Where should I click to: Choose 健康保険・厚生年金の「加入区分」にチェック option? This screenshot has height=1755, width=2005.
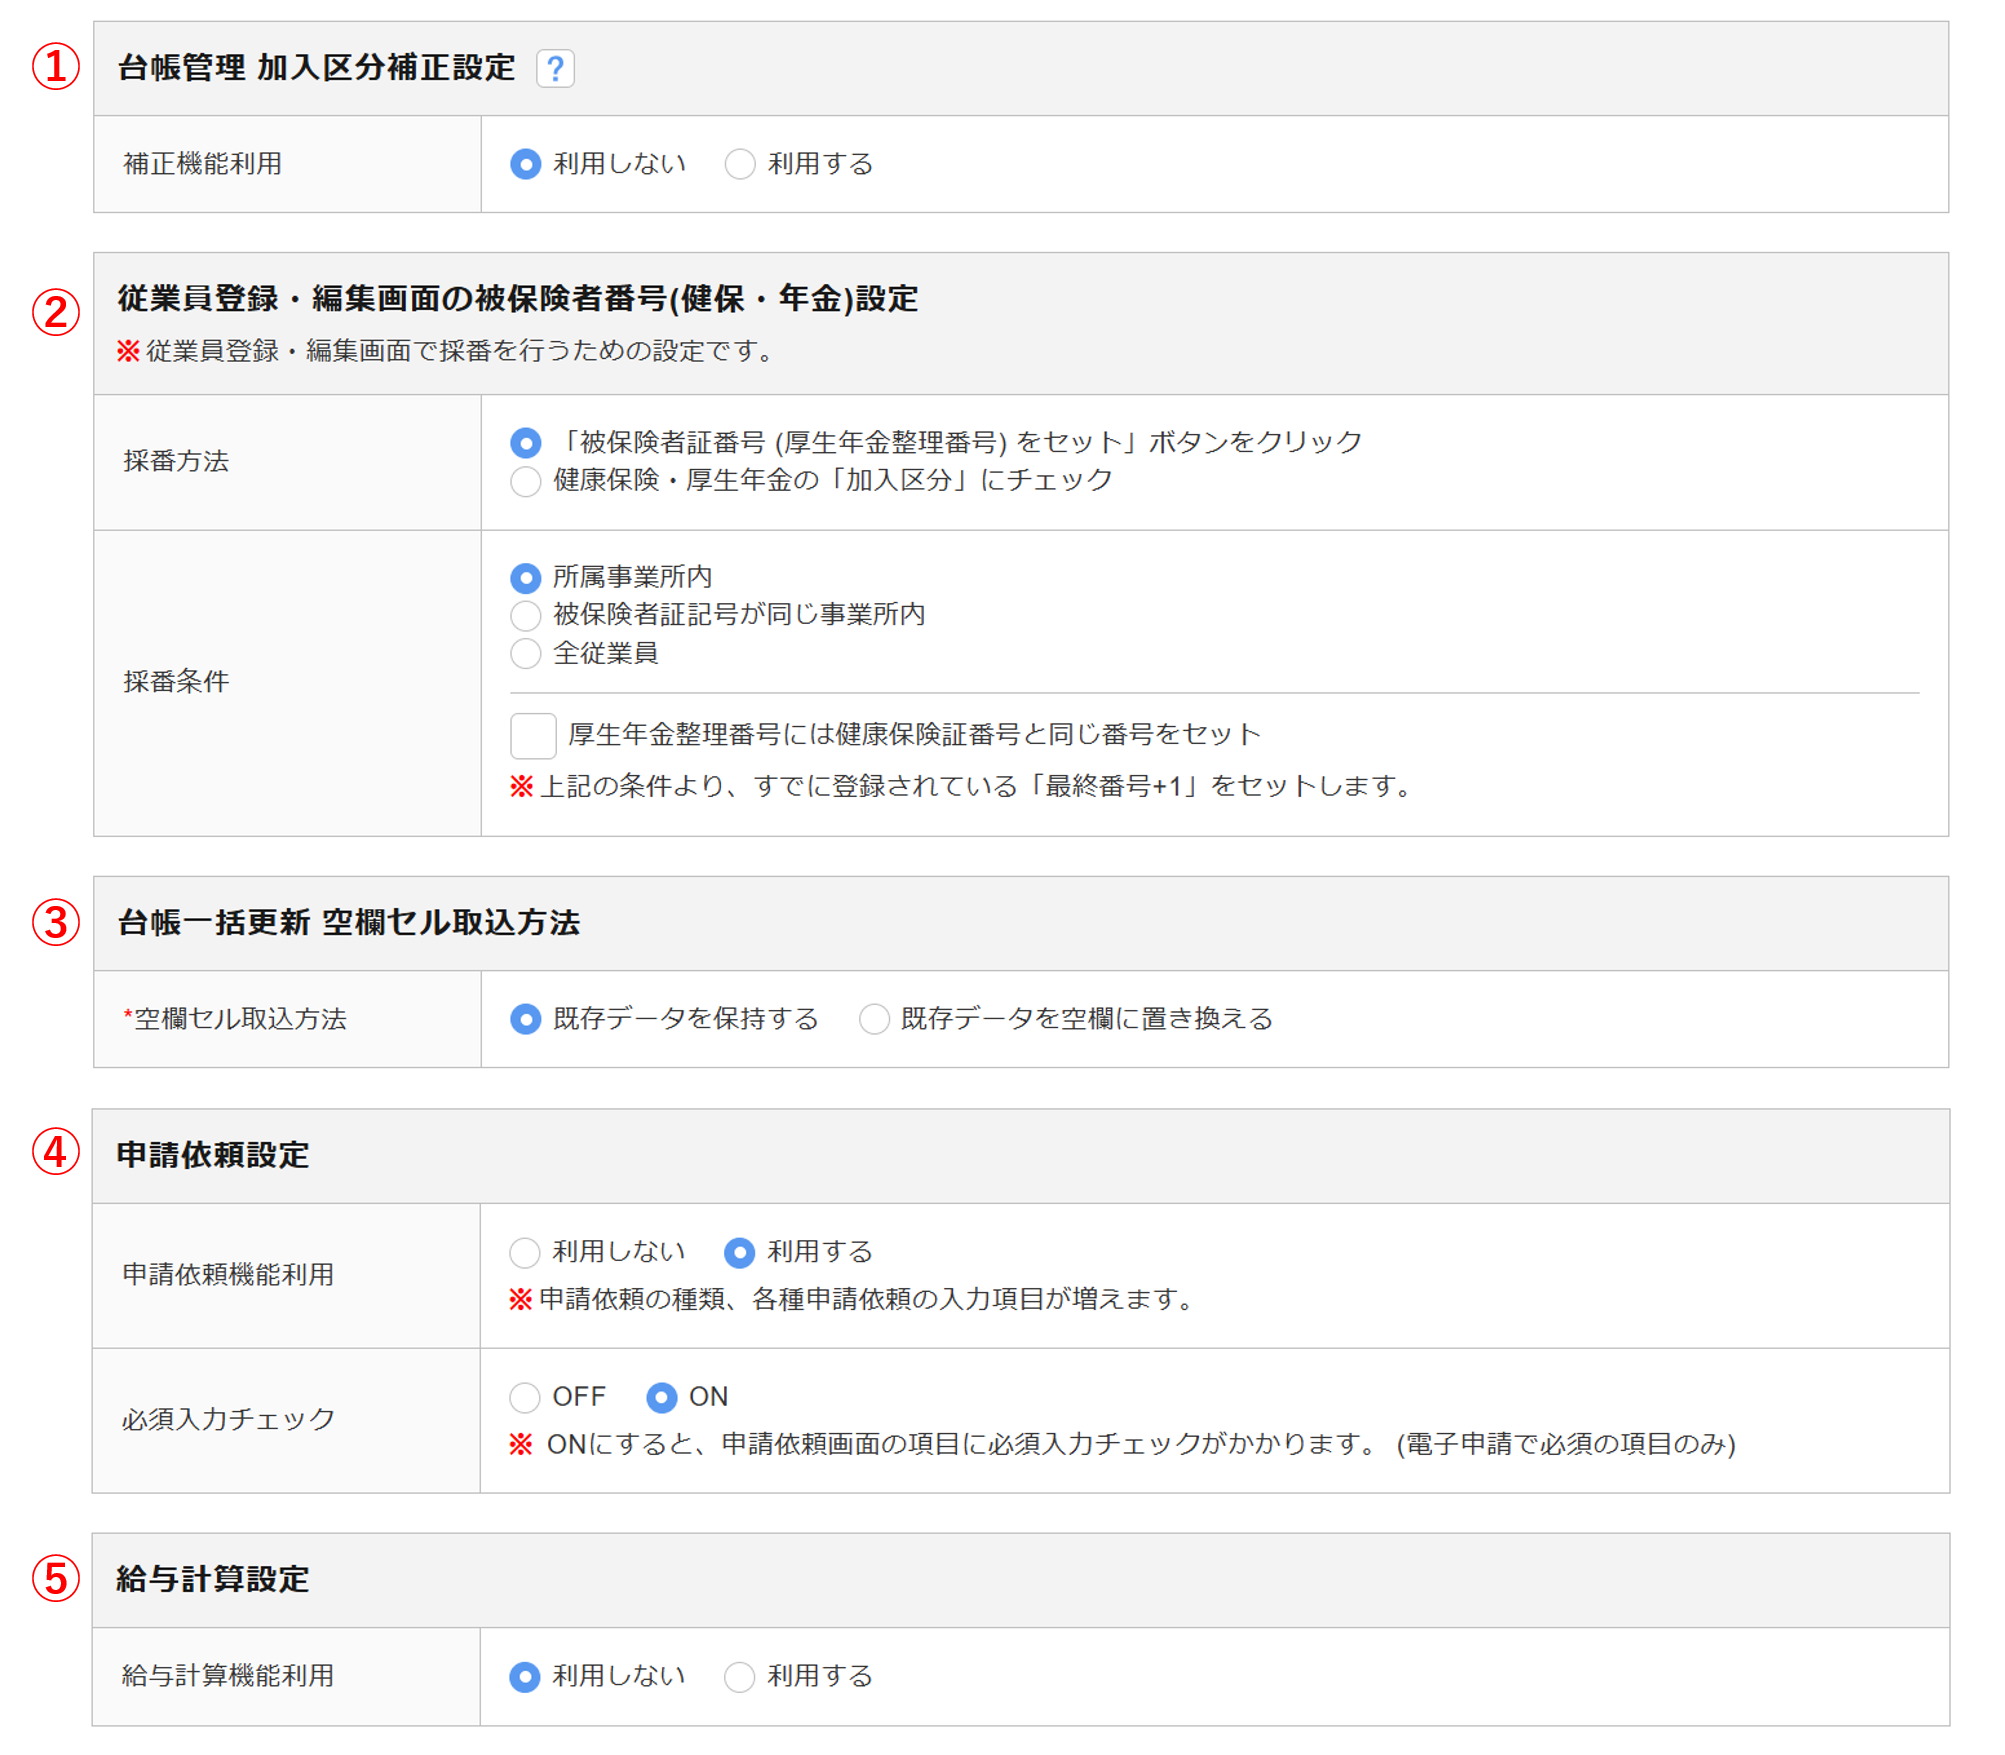click(525, 481)
